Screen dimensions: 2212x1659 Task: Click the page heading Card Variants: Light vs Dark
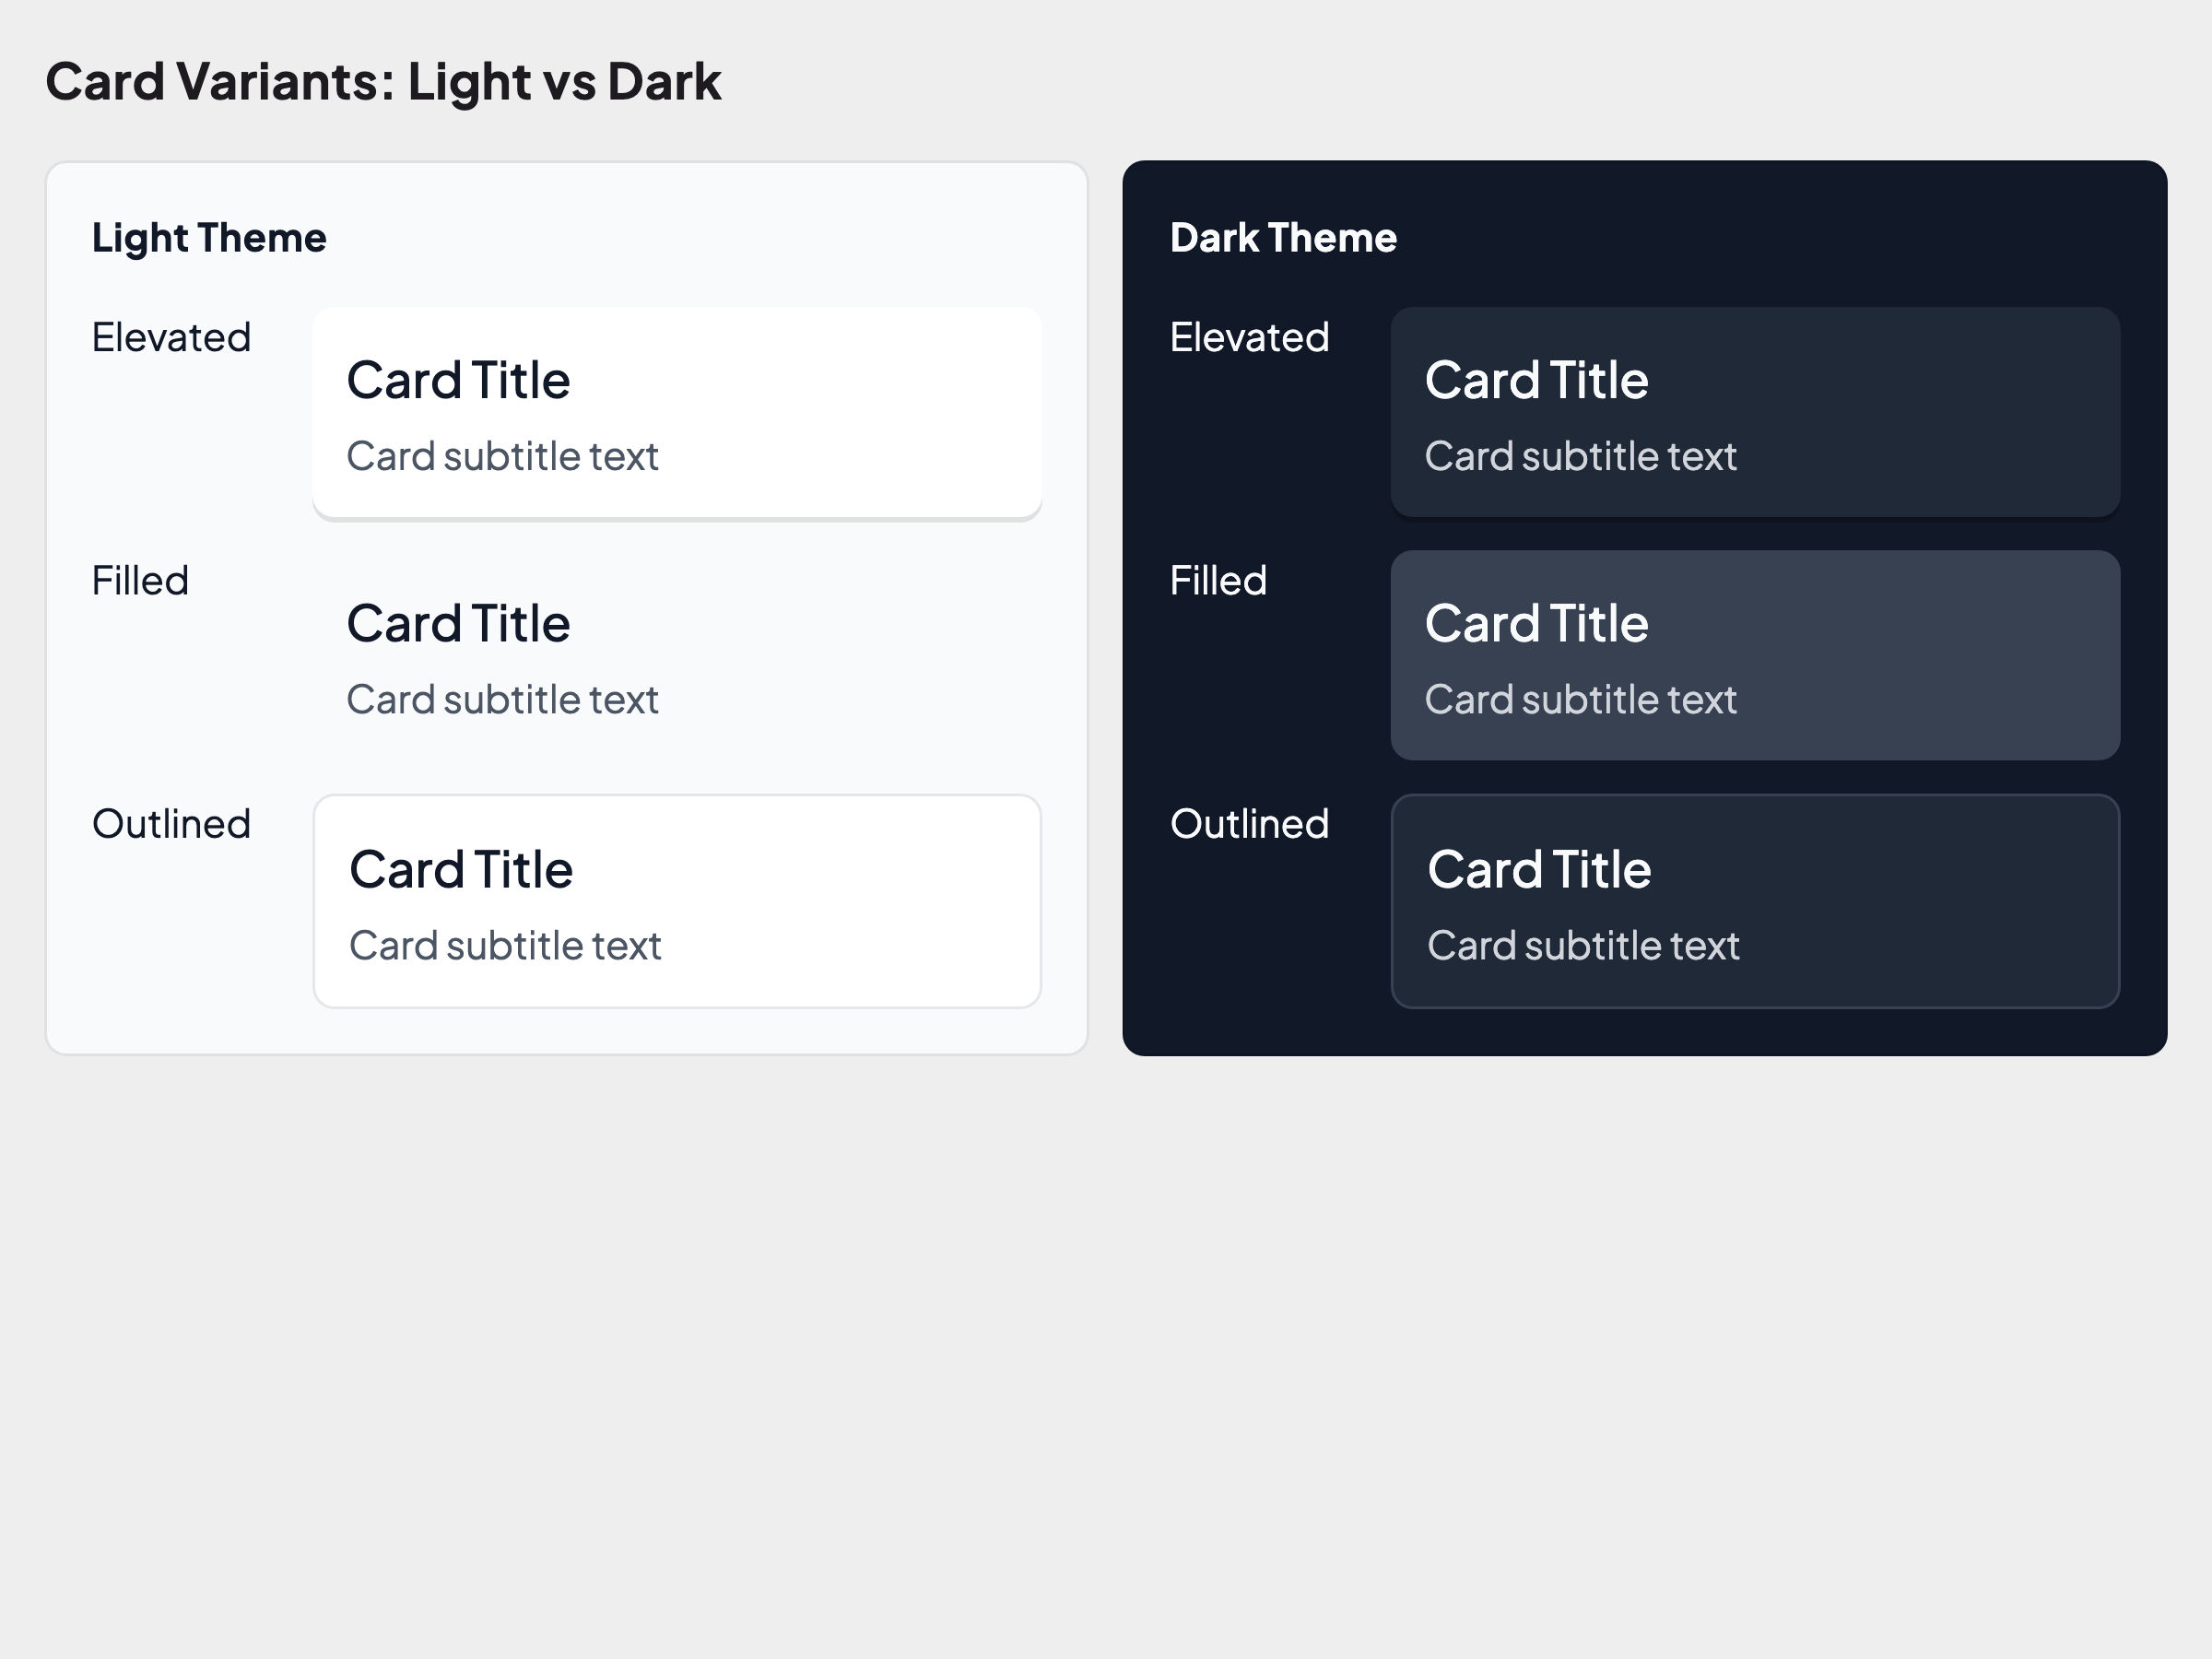(383, 82)
